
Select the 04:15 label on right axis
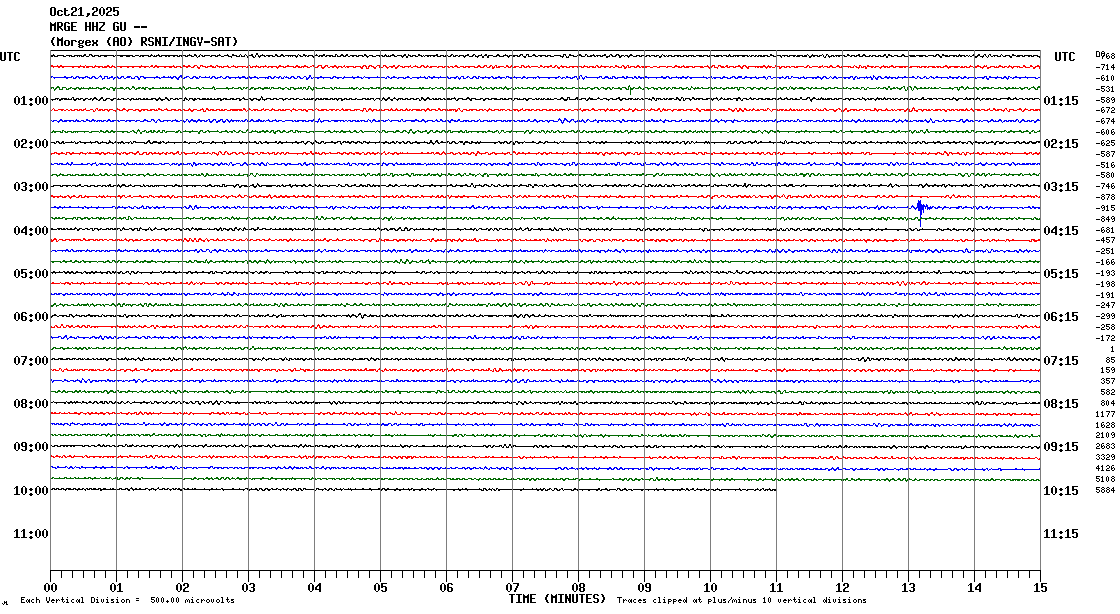click(1060, 231)
